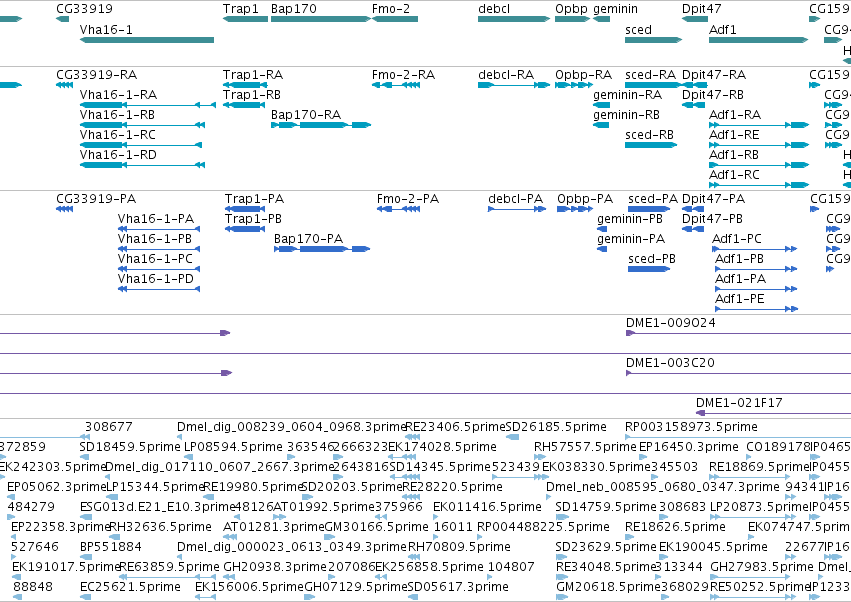This screenshot has height=602, width=851.
Task: Click the Opbp-PA protein label
Action: click(585, 199)
